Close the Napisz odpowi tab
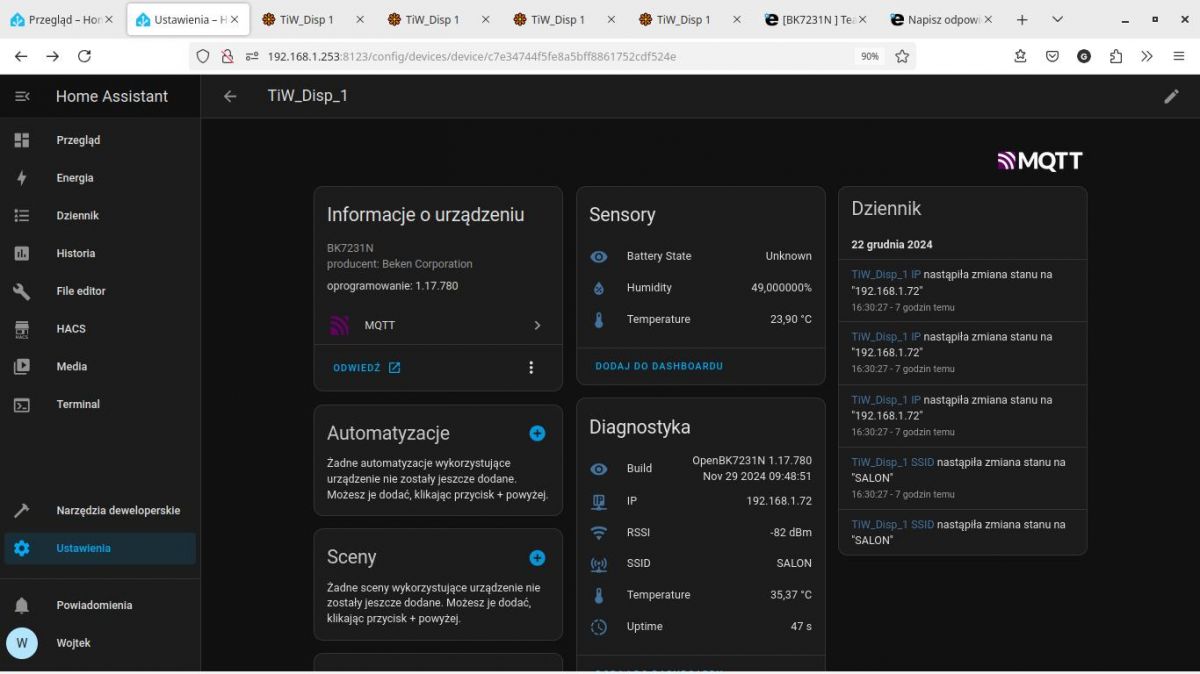This screenshot has height=674, width=1200. point(989,20)
